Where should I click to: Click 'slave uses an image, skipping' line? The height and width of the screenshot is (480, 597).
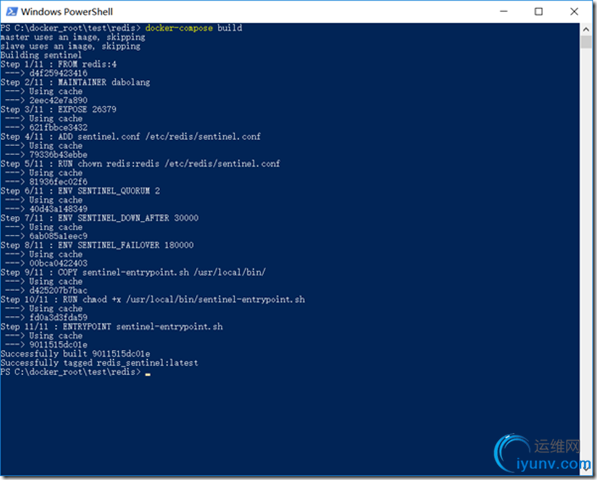(x=70, y=46)
